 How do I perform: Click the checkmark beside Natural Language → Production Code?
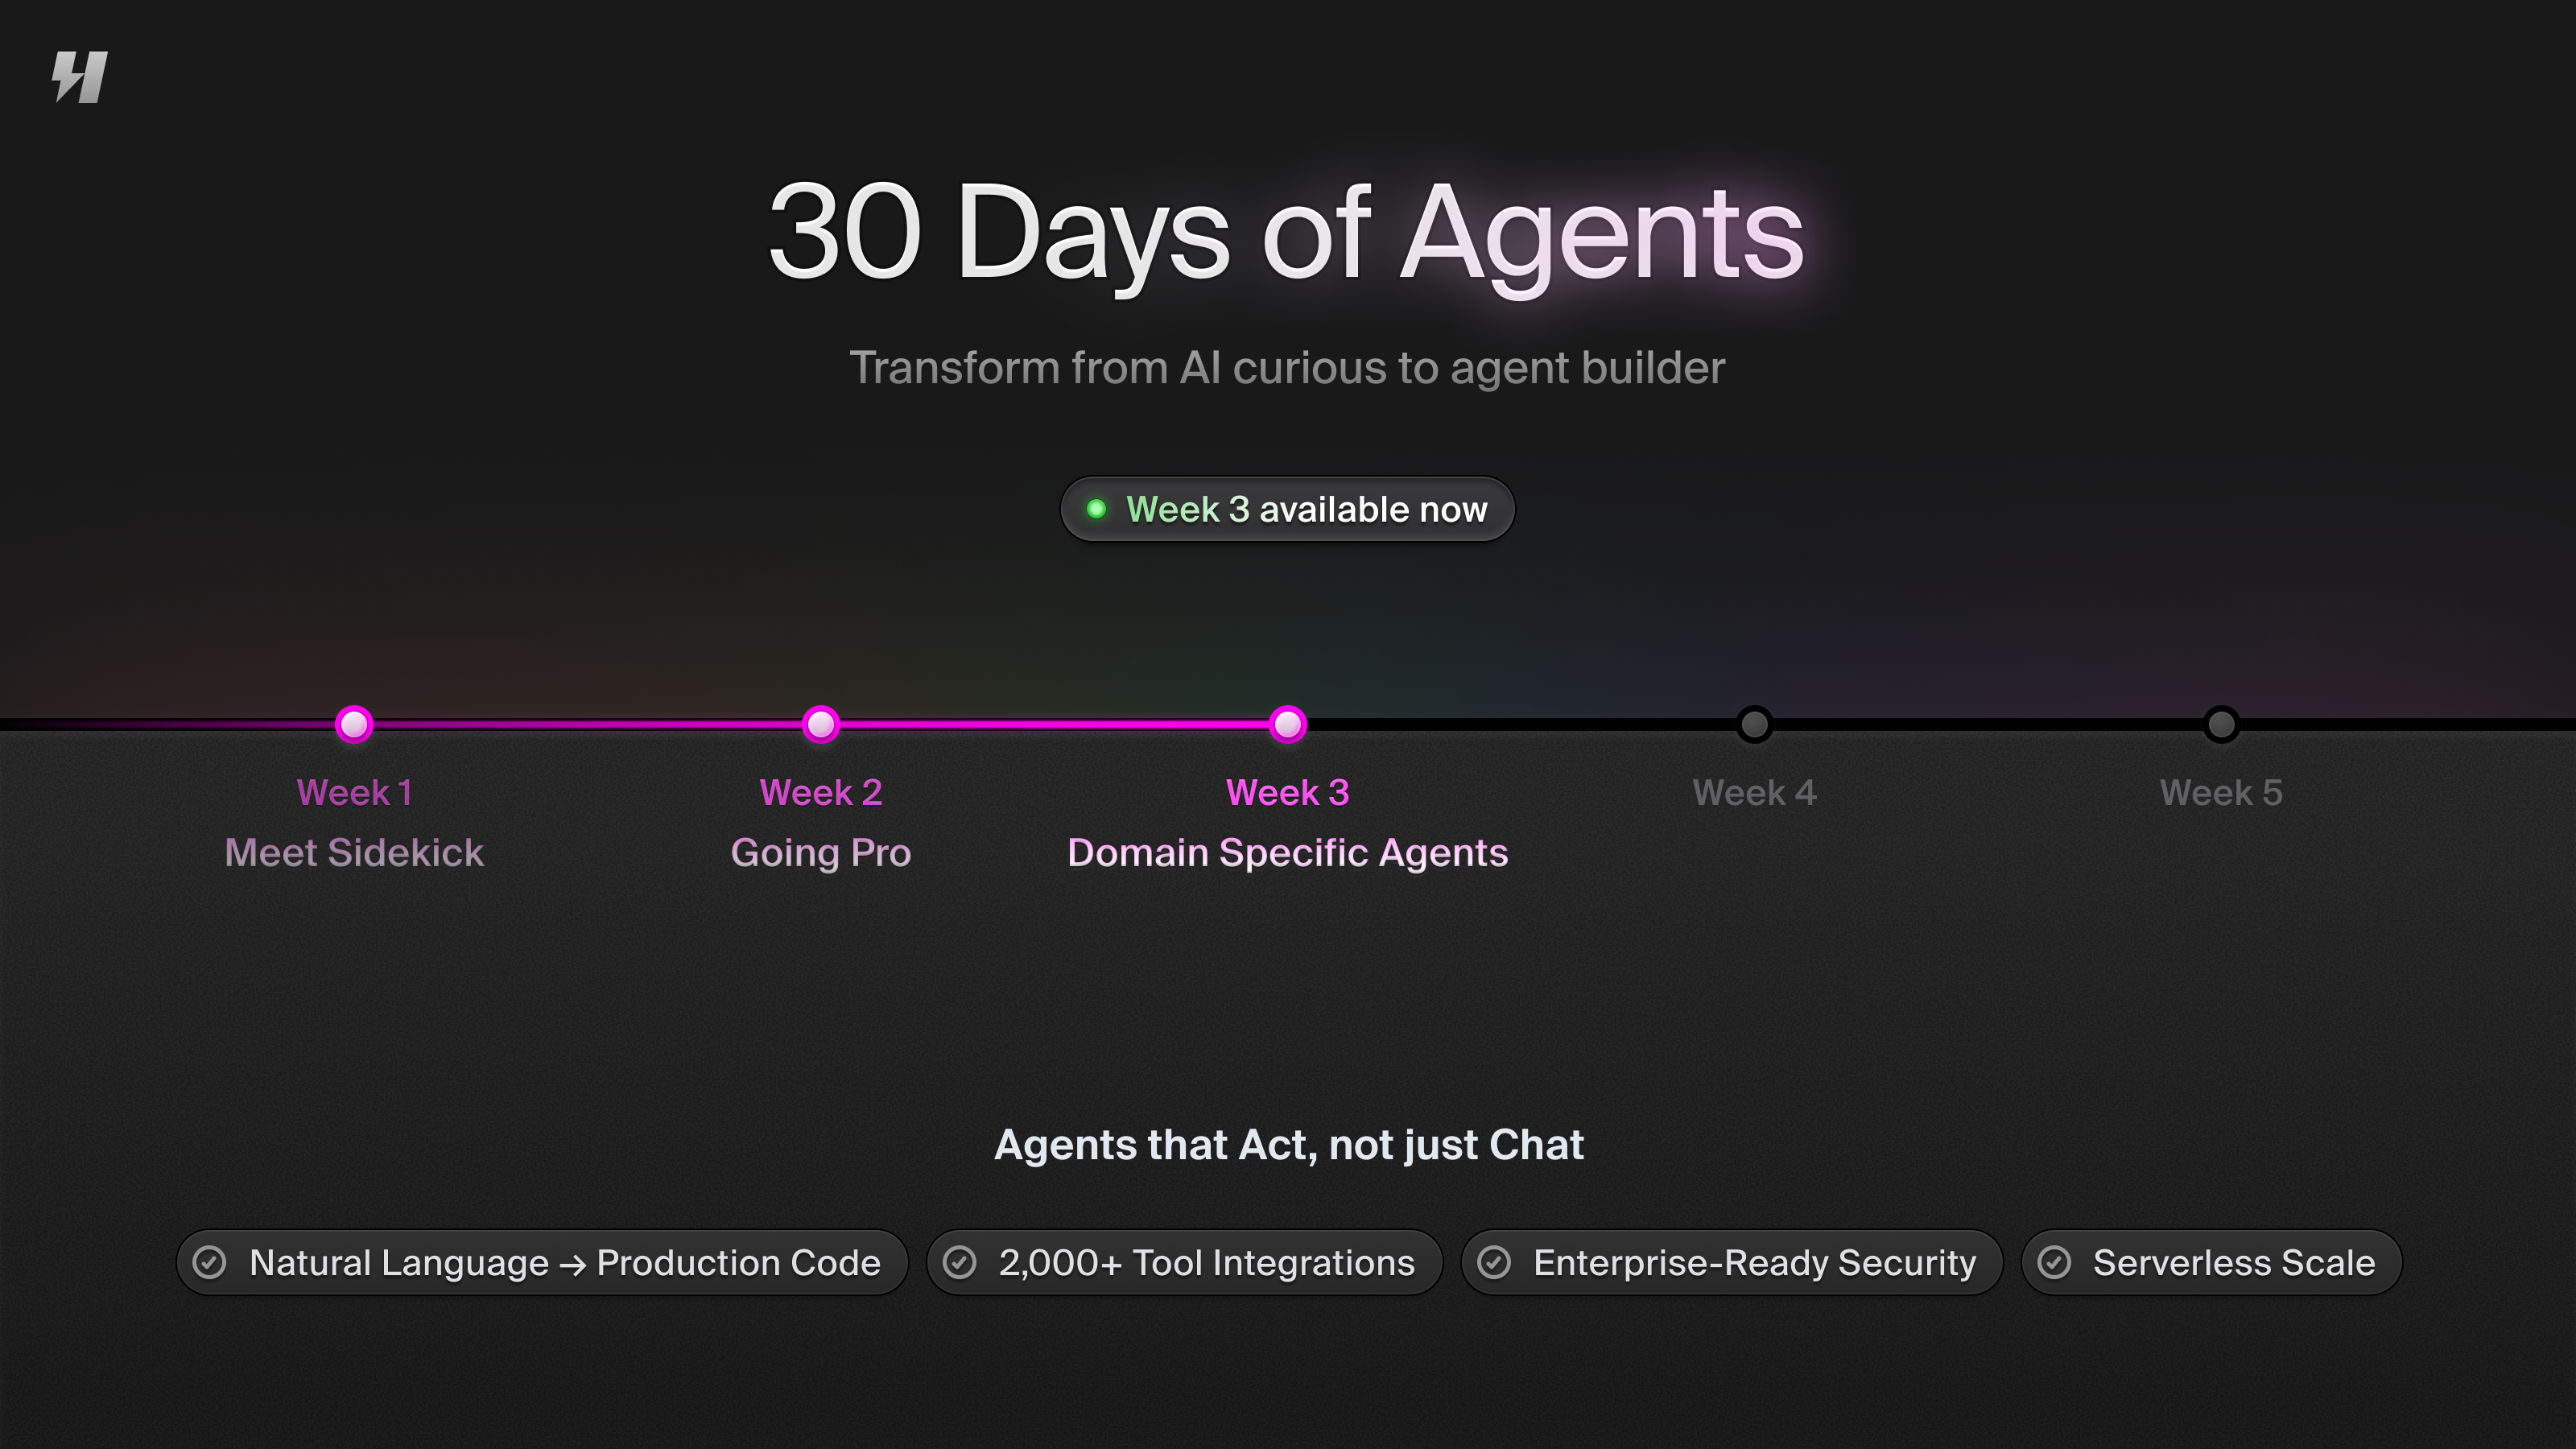click(x=212, y=1262)
